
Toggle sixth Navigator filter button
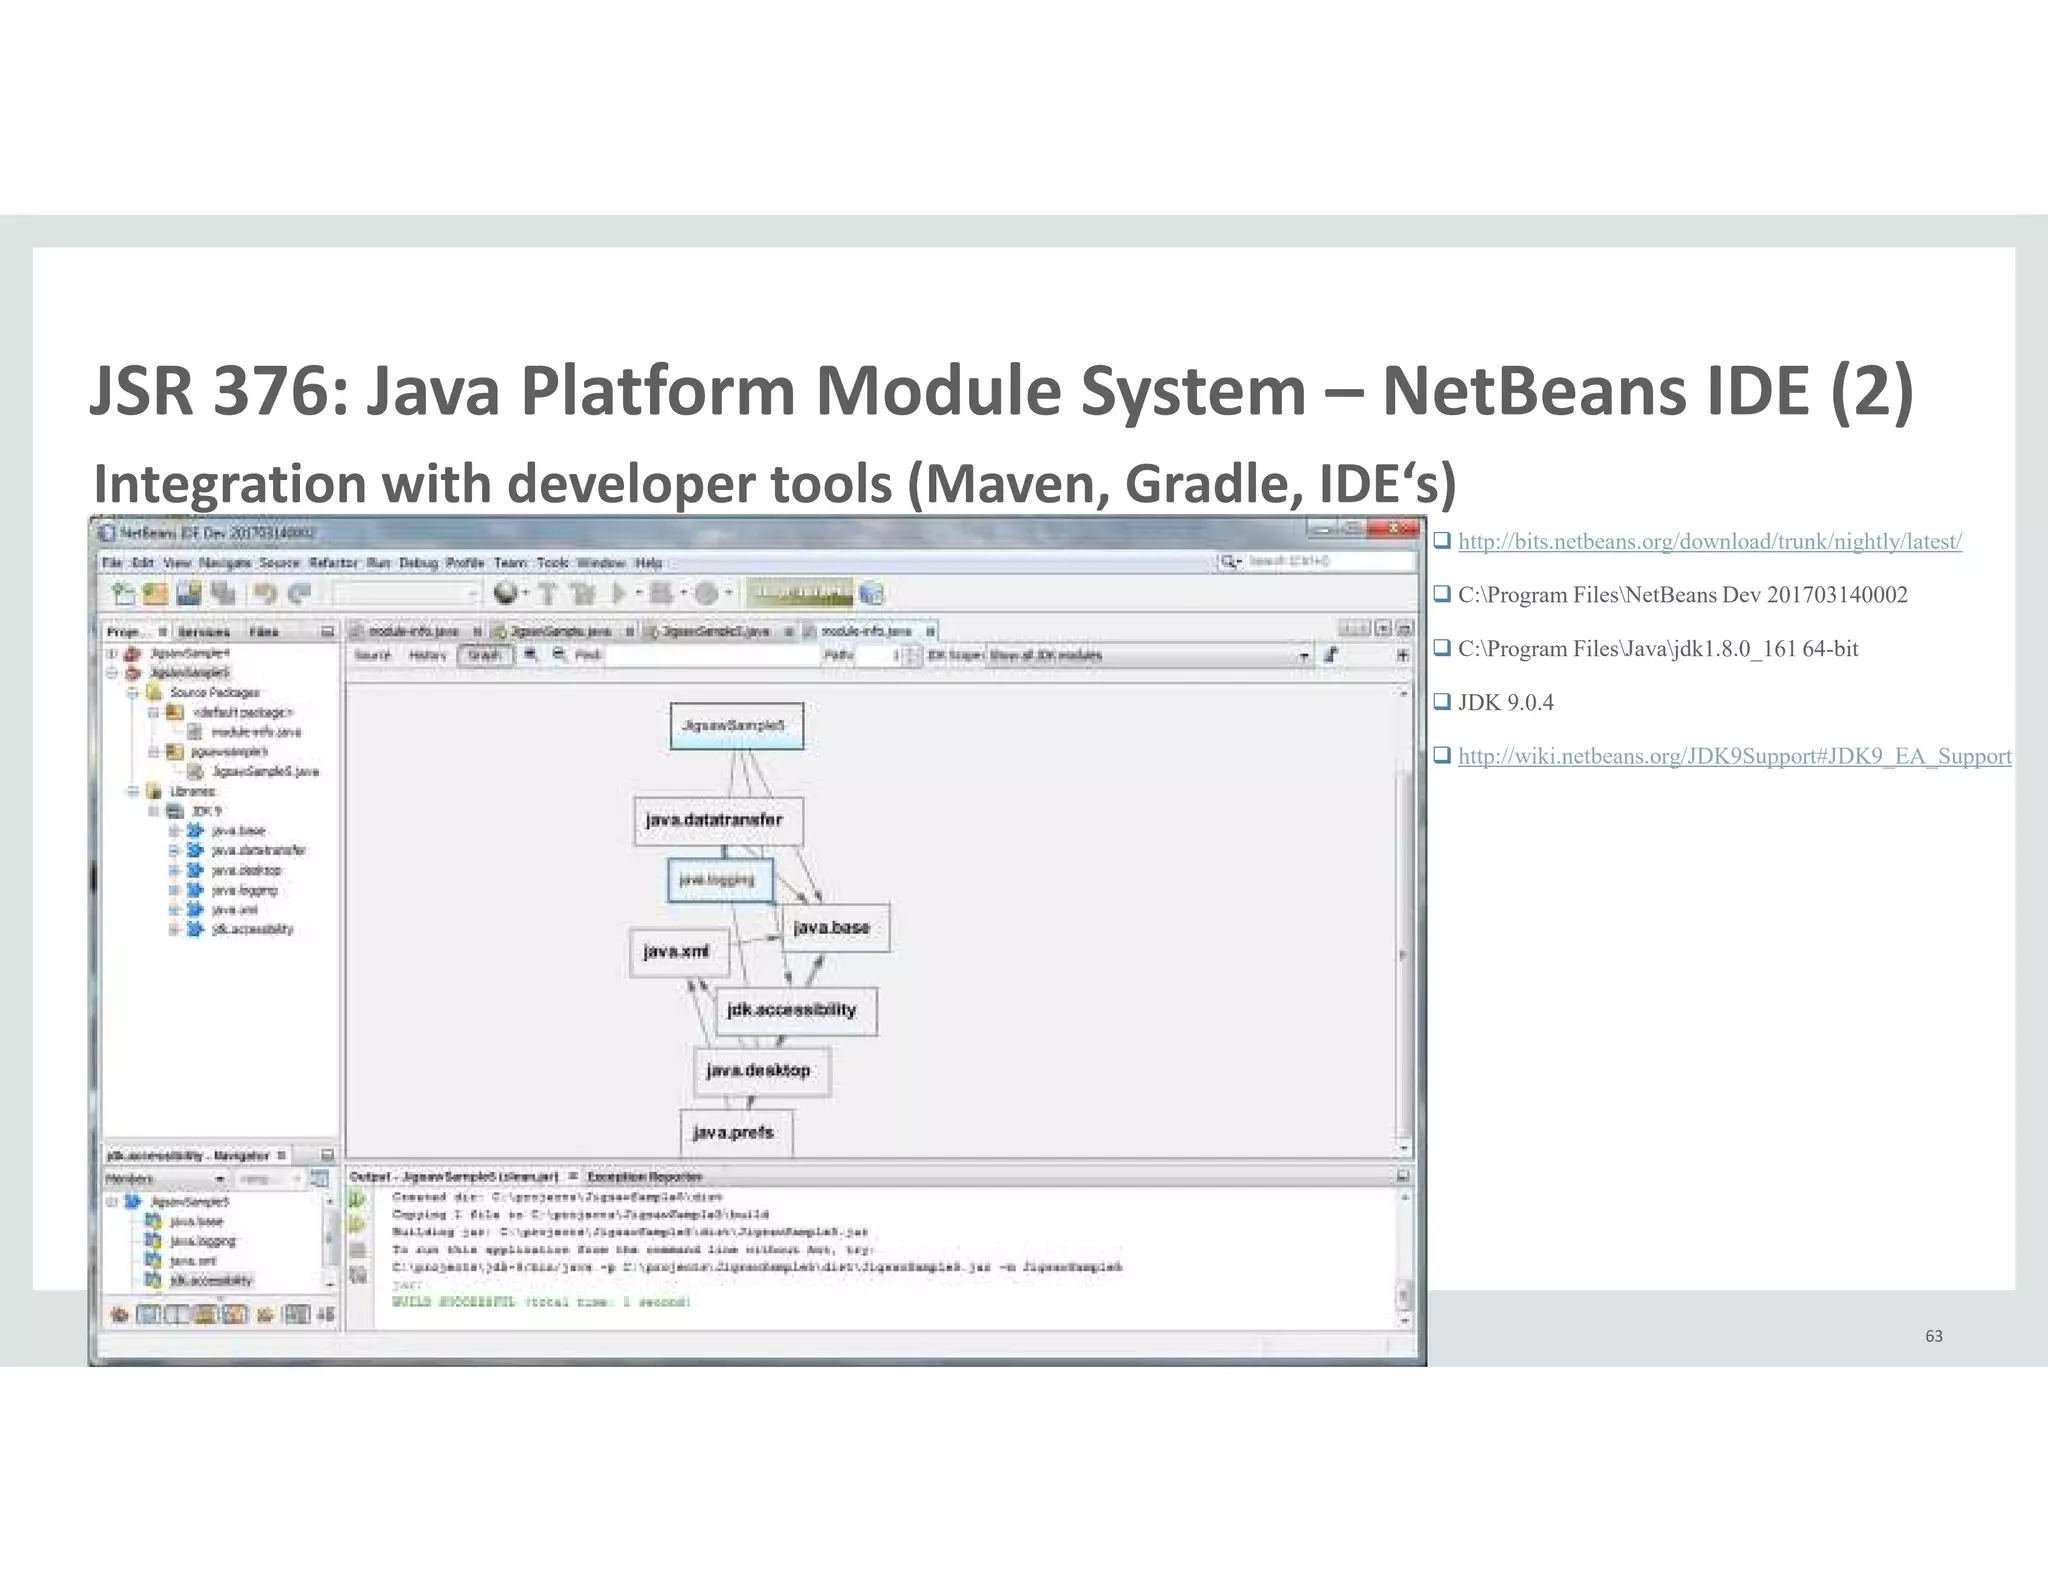pos(266,1314)
